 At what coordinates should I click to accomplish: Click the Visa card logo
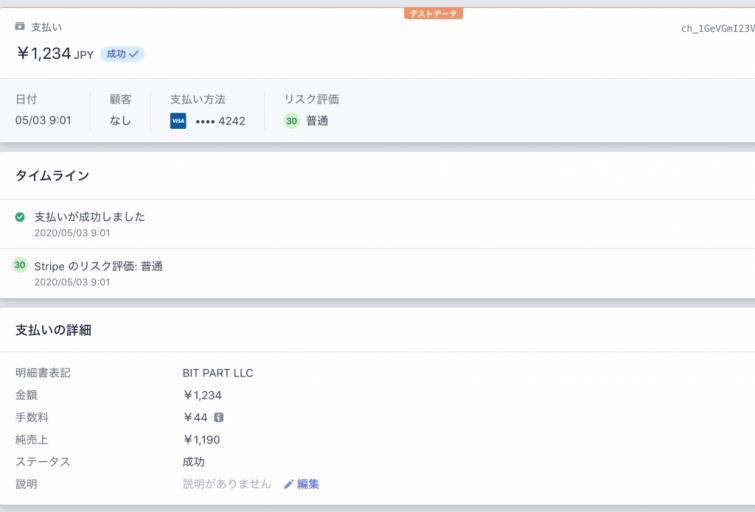[178, 121]
